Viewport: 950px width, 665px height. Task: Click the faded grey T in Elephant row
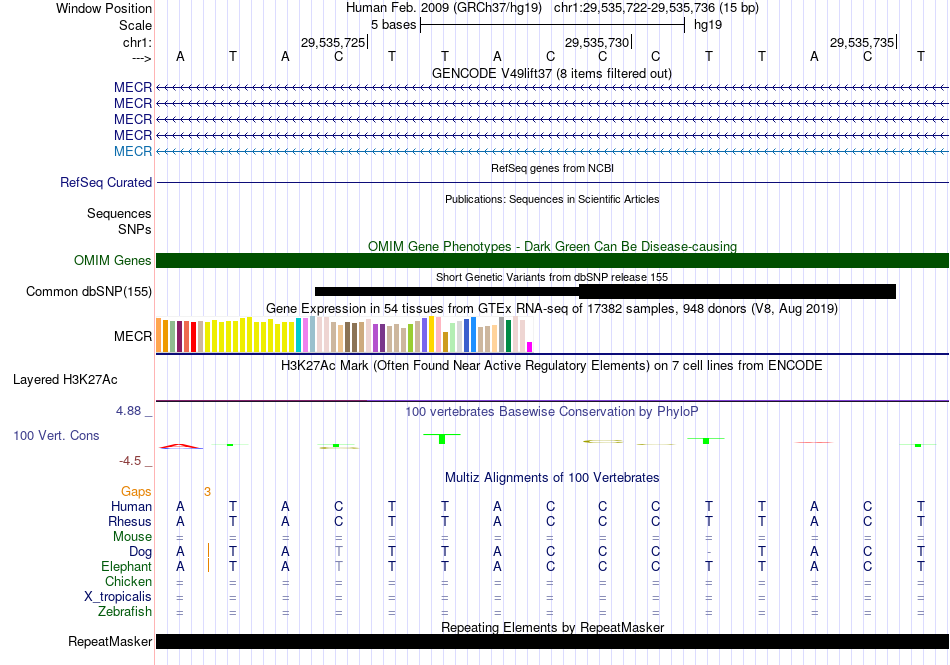pos(339,567)
